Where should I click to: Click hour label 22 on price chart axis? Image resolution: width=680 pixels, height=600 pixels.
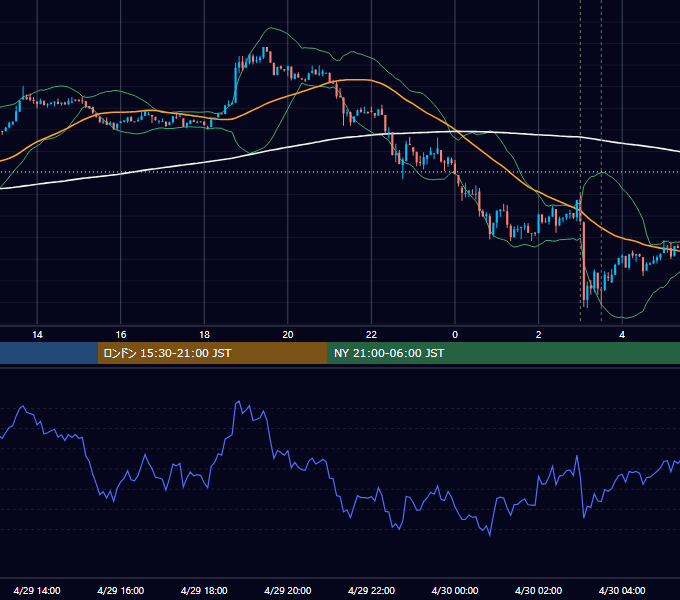pyautogui.click(x=371, y=335)
